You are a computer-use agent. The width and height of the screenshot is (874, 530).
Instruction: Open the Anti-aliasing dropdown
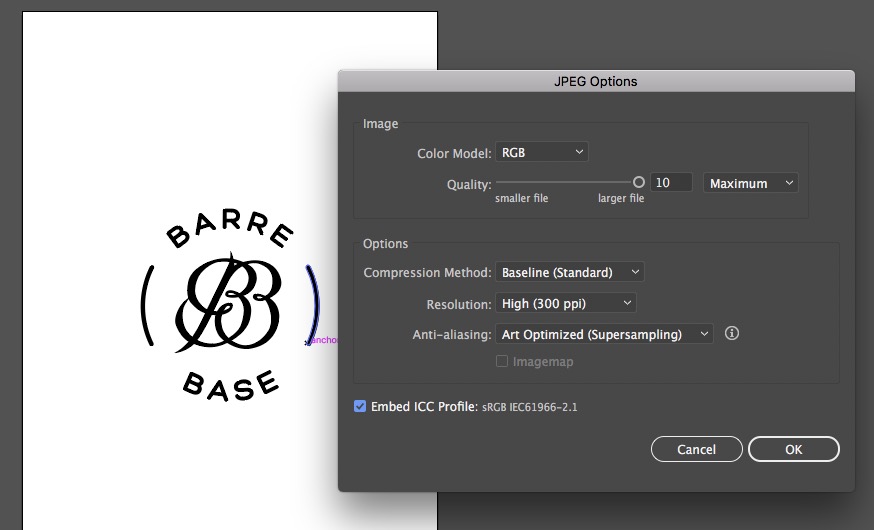pyautogui.click(x=604, y=334)
